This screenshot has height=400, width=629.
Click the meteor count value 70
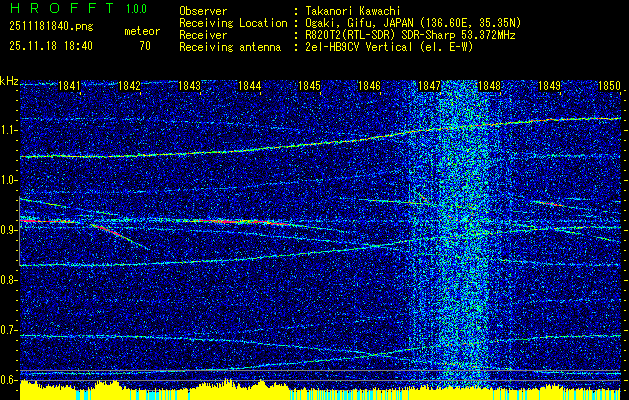(145, 46)
